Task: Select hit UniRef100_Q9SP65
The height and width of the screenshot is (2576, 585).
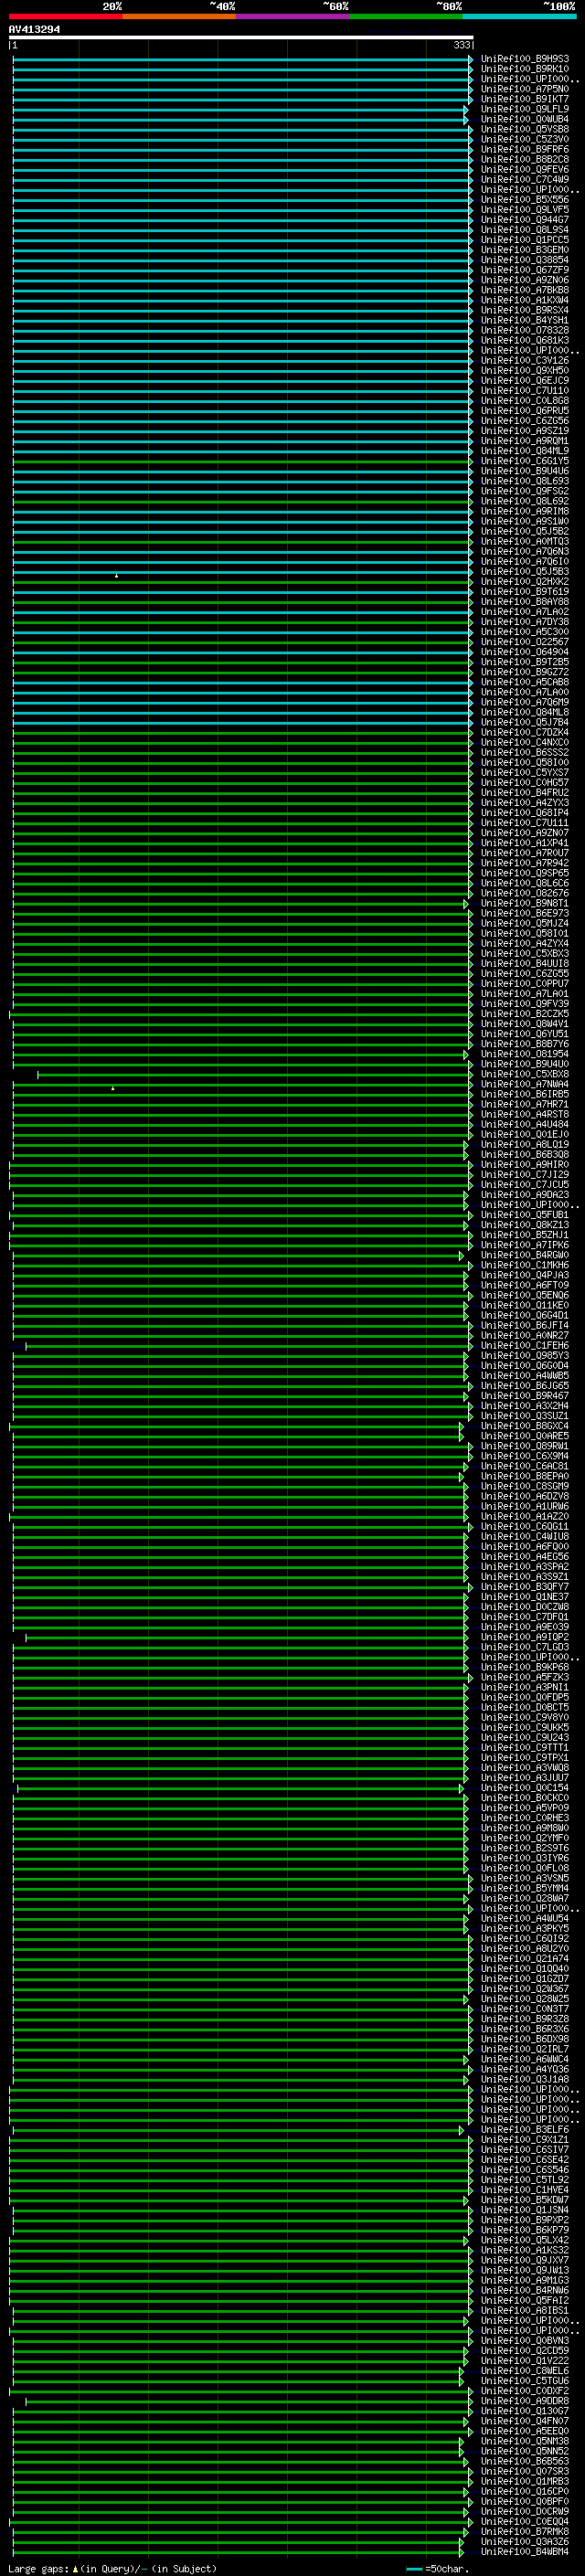Action: coord(525,873)
